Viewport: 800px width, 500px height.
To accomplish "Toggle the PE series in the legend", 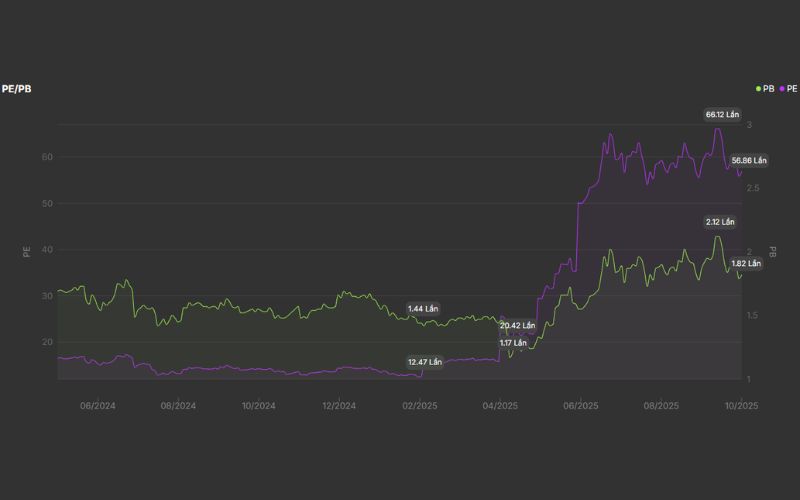I will 791,89.
